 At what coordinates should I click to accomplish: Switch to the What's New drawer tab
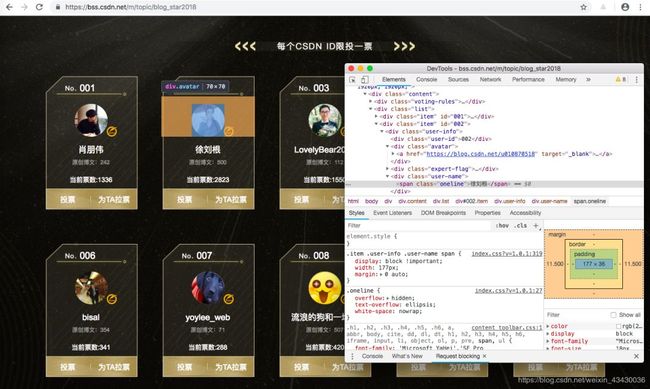point(407,356)
